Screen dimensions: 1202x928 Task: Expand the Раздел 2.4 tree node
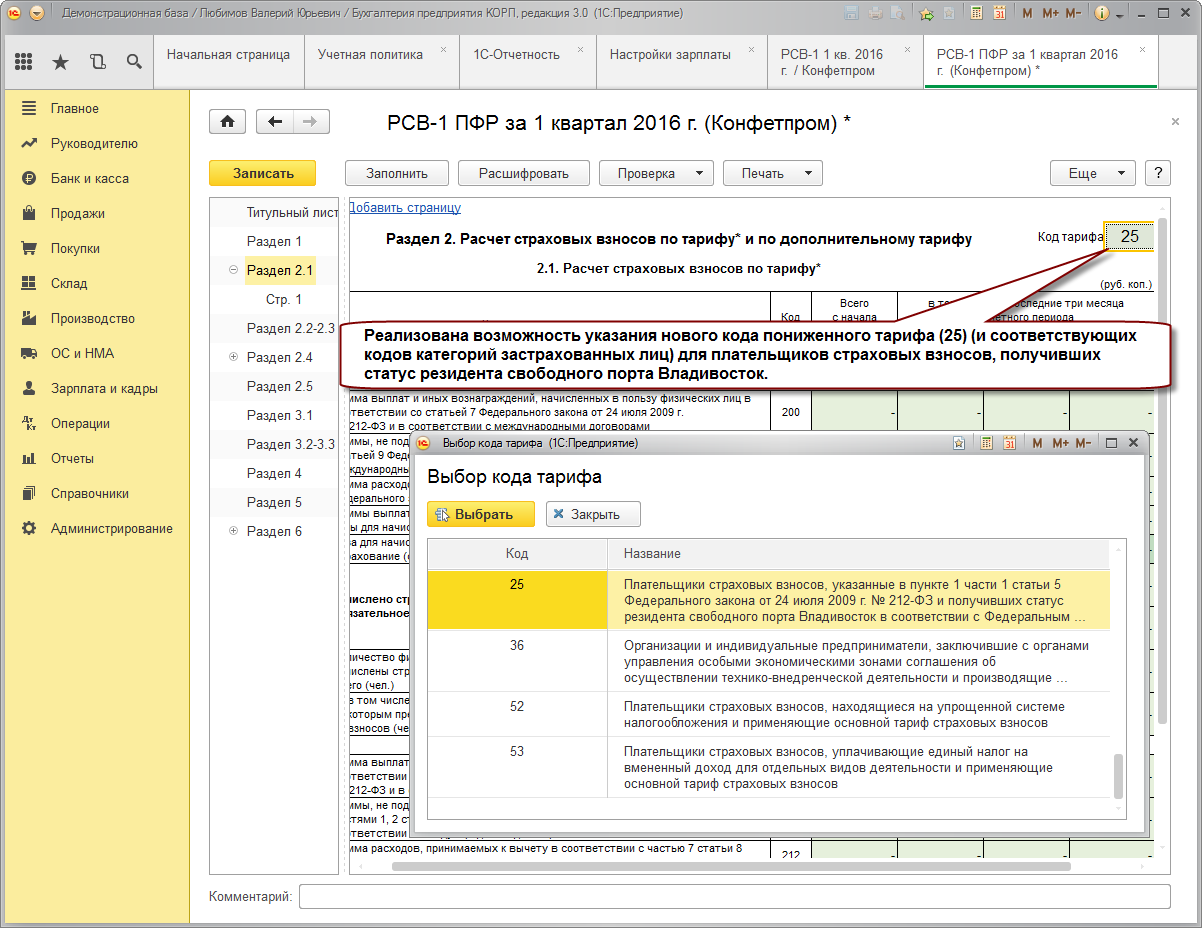233,357
